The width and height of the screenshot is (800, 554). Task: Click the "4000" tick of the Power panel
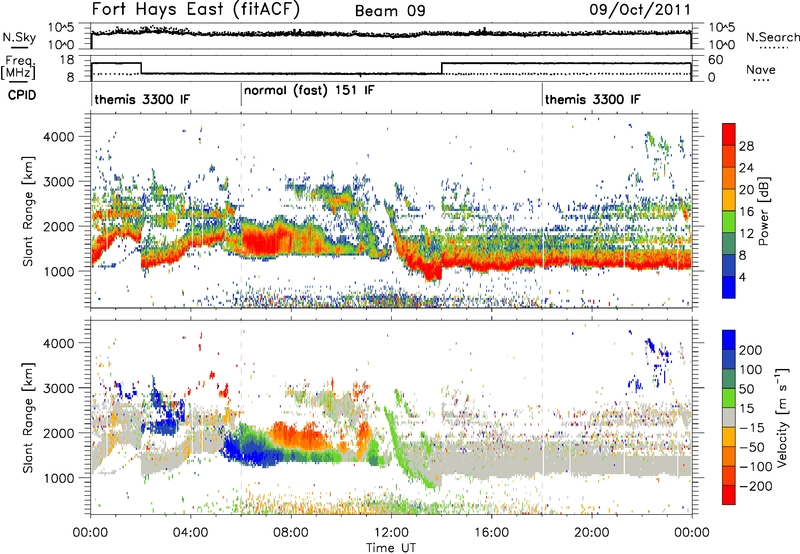(59, 137)
